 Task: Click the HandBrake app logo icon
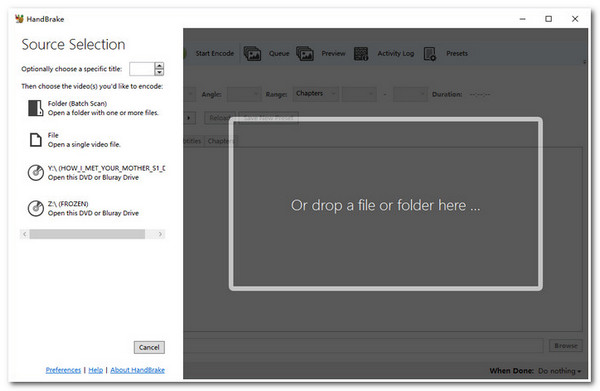tap(19, 19)
